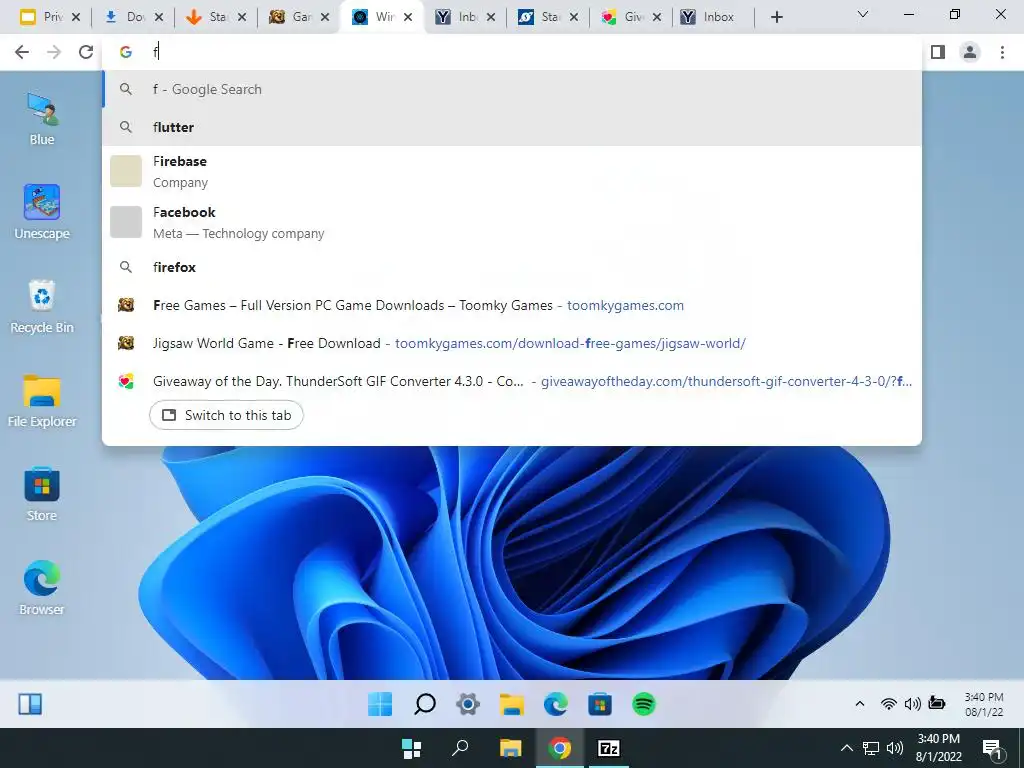The width and height of the screenshot is (1024, 768).
Task: Open Chrome's three-dot menu
Action: click(x=1002, y=52)
